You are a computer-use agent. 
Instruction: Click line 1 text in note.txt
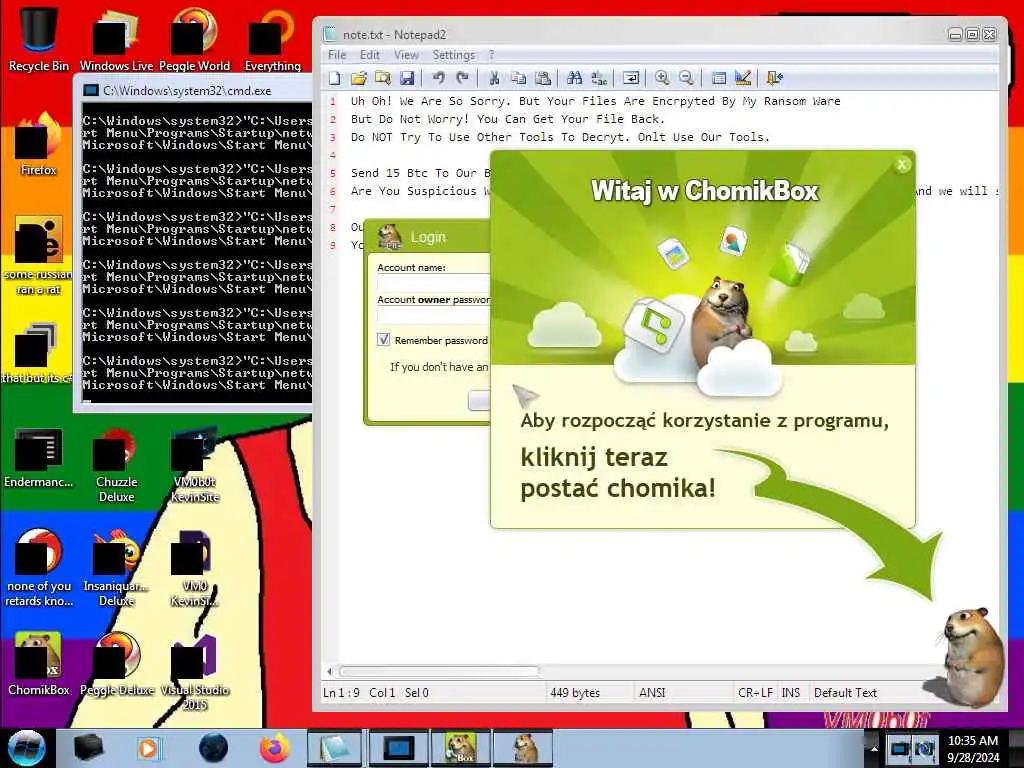click(596, 101)
